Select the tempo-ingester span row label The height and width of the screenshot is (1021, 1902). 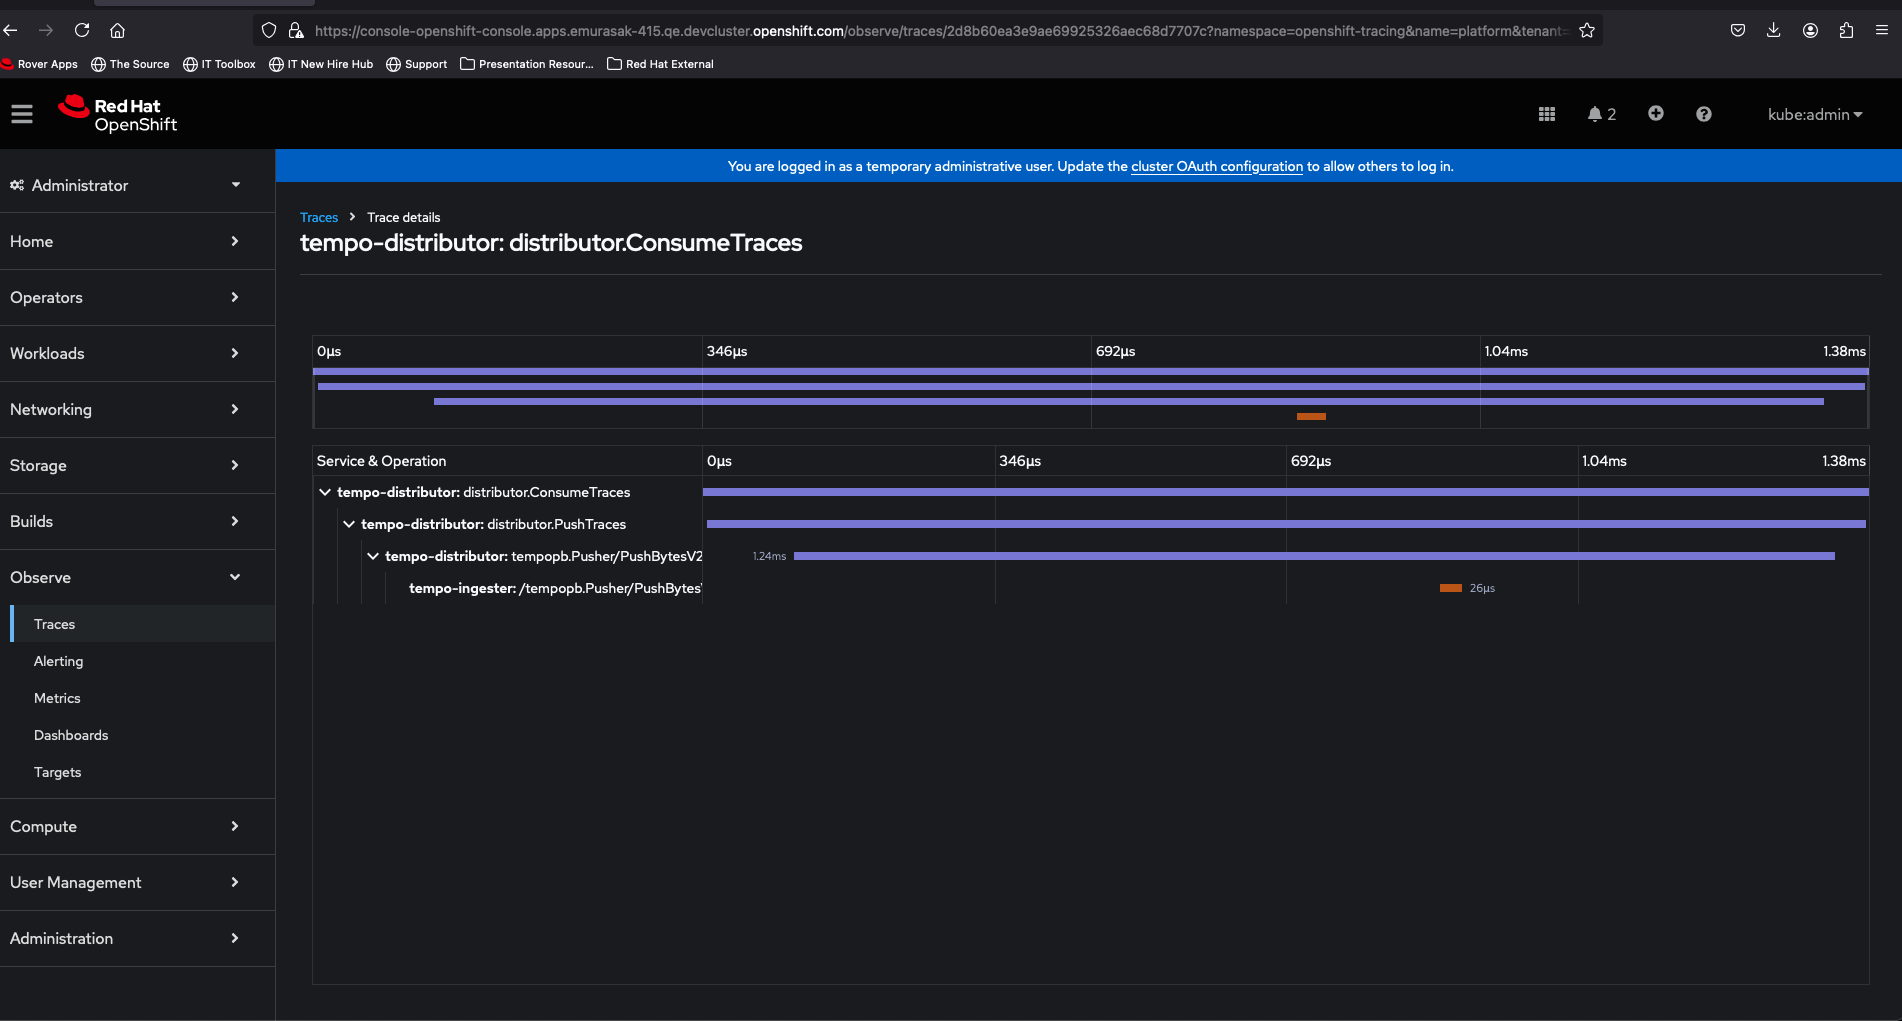tap(555, 588)
